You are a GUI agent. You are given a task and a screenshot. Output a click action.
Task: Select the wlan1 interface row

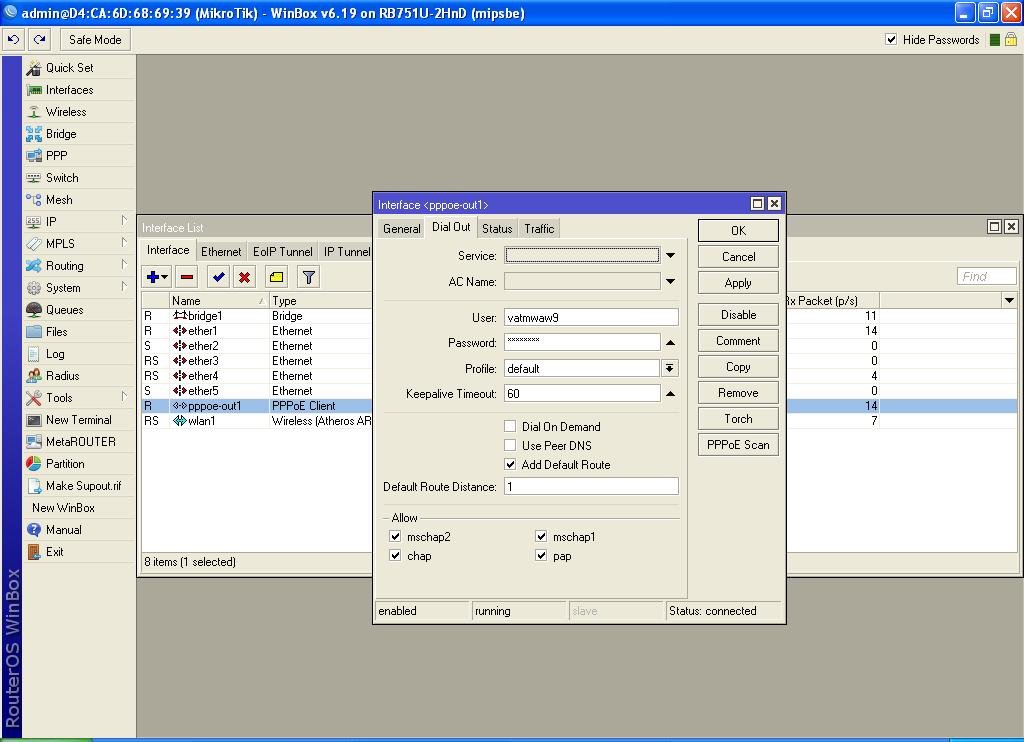pyautogui.click(x=257, y=421)
